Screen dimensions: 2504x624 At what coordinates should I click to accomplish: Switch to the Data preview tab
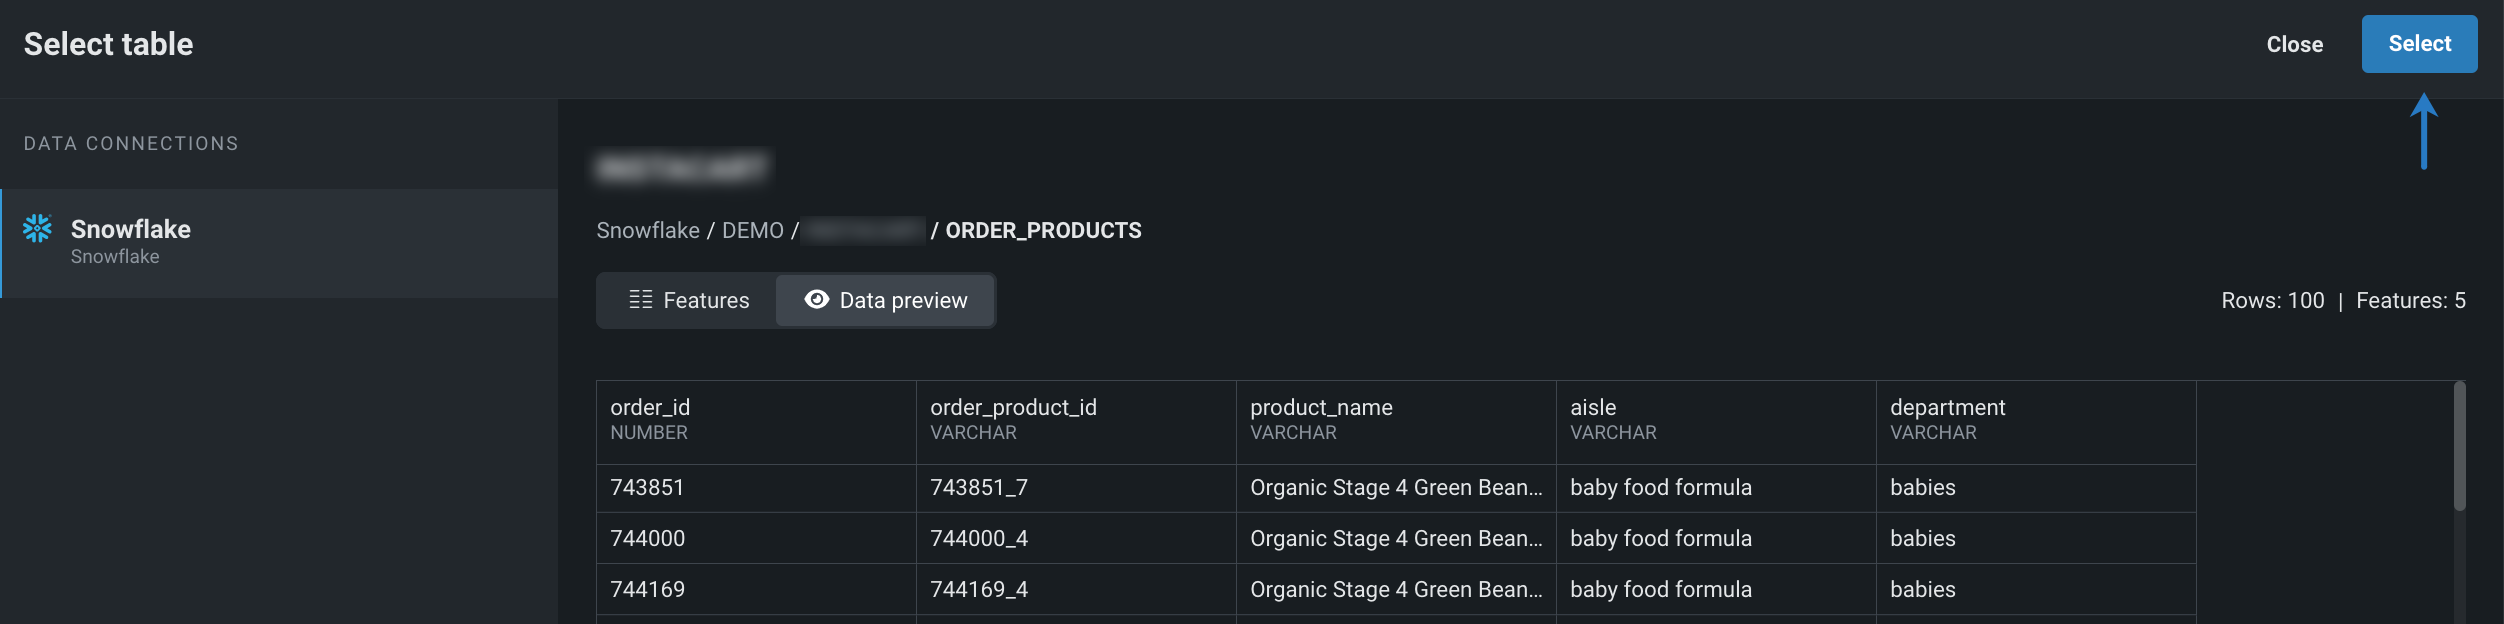886,300
